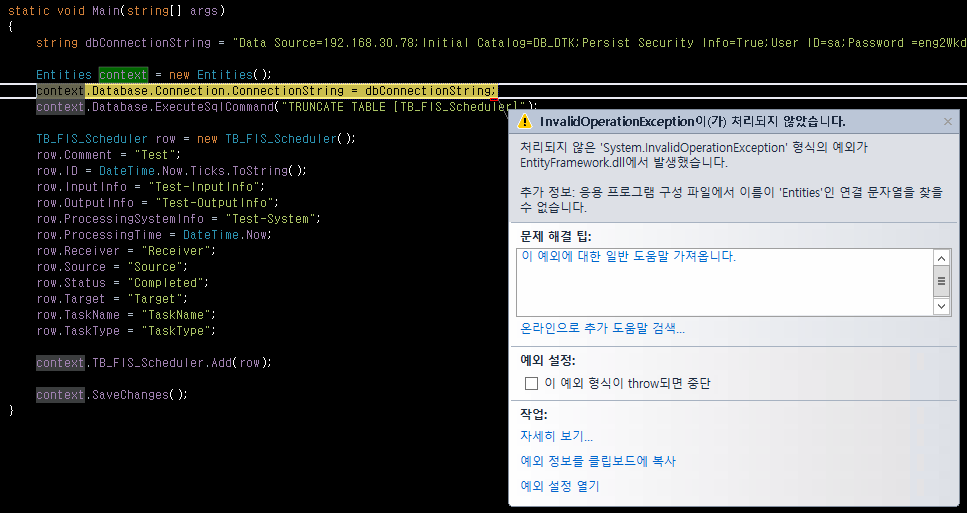Open the 자세히 보기 details link
The width and height of the screenshot is (967, 513).
click(x=556, y=436)
